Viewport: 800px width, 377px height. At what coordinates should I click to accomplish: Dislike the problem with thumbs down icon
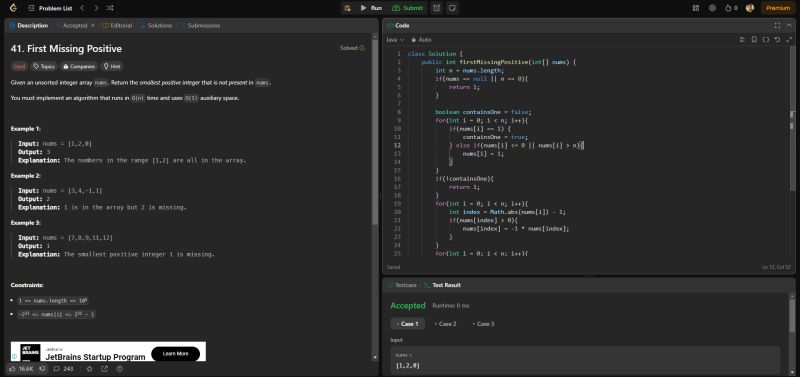coord(42,368)
